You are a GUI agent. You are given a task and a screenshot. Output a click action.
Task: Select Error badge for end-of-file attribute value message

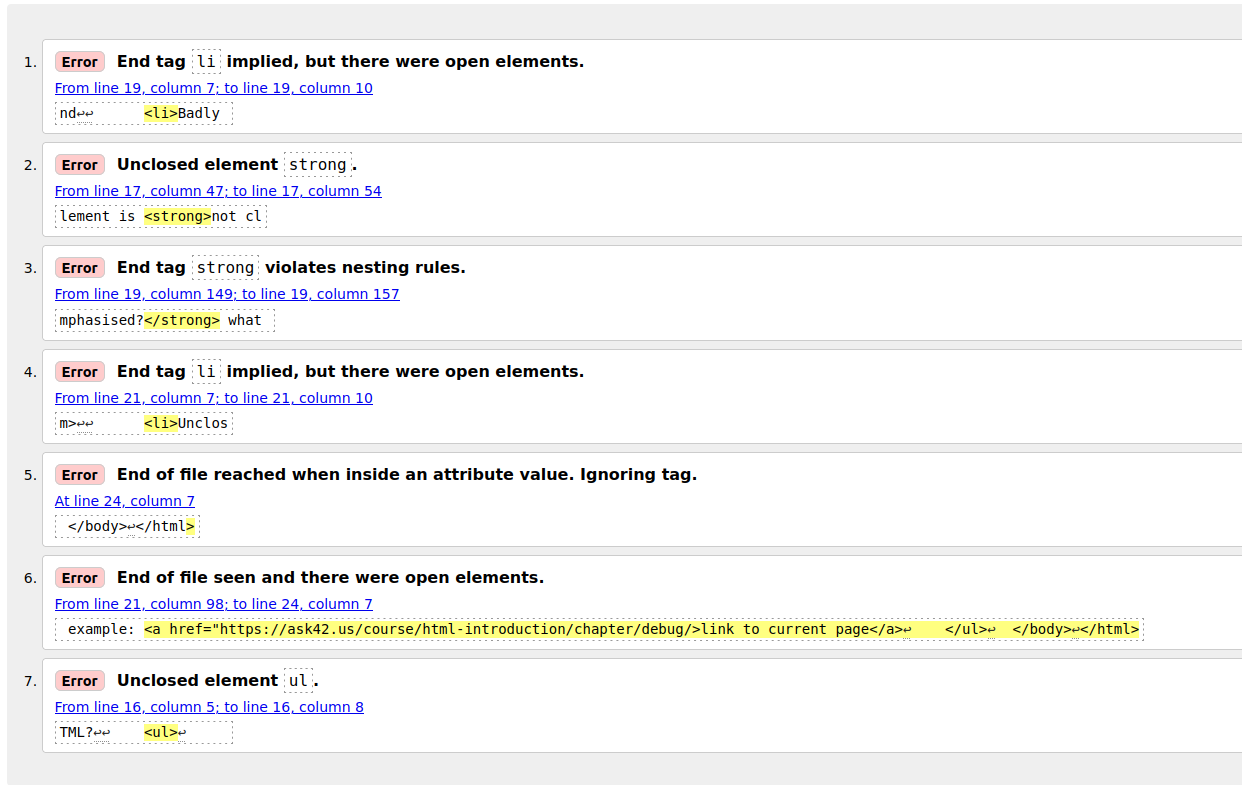pyautogui.click(x=79, y=475)
